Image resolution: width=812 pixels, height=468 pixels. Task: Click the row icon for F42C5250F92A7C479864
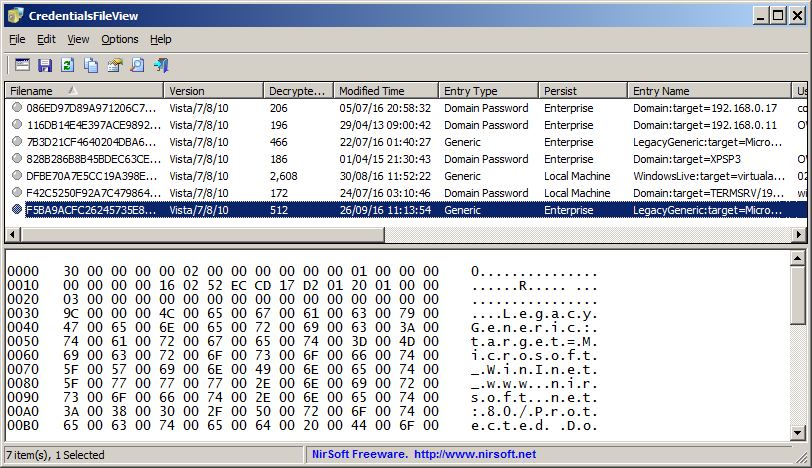coord(17,193)
